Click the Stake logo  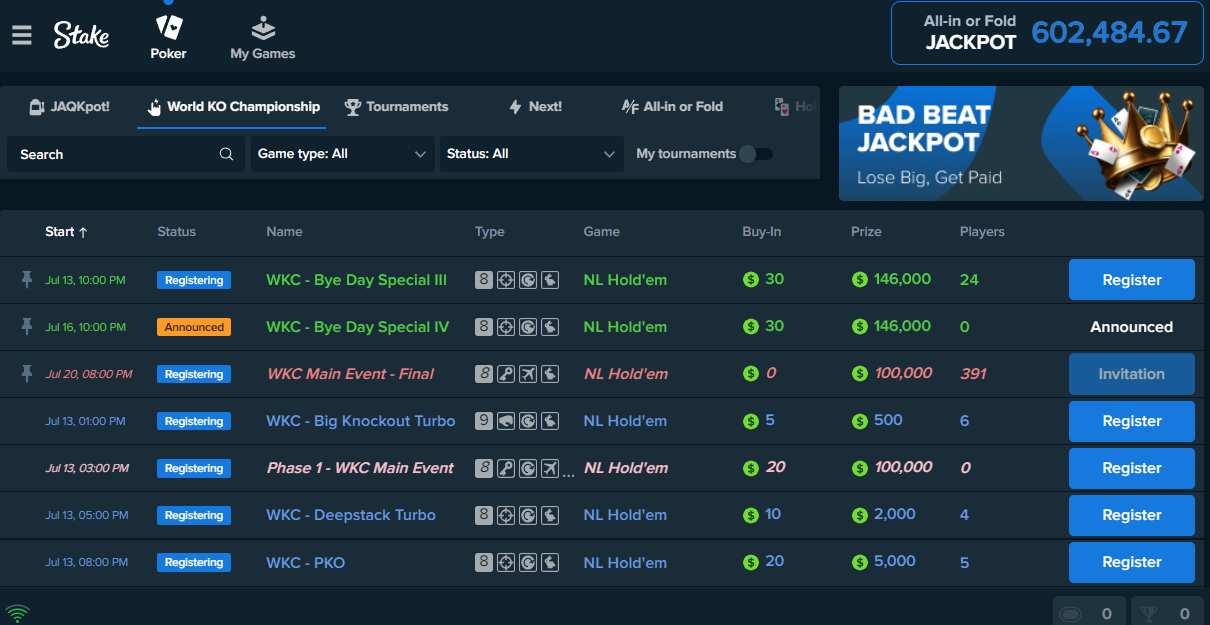[x=81, y=35]
